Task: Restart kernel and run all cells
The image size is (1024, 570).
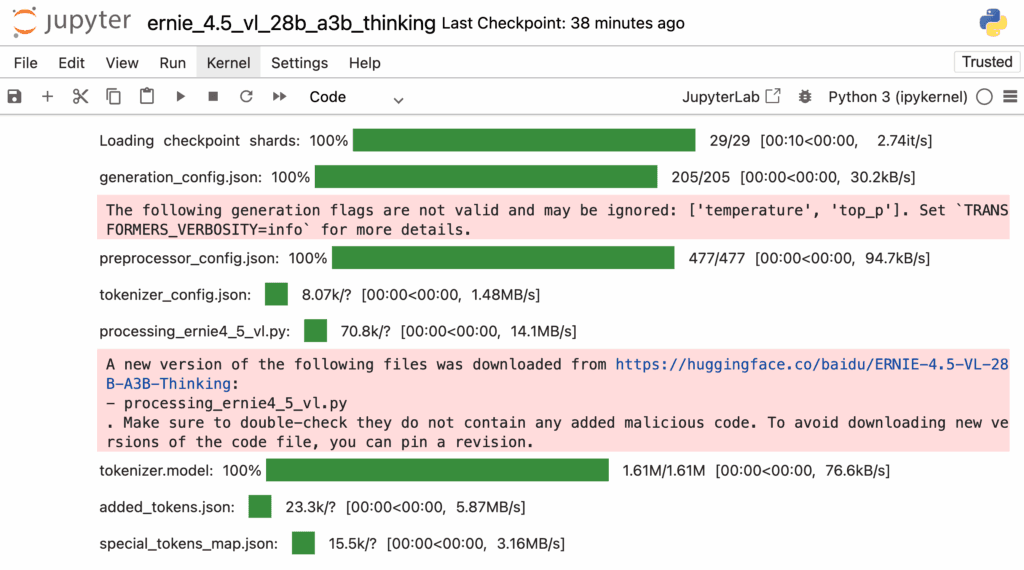Action: click(280, 97)
